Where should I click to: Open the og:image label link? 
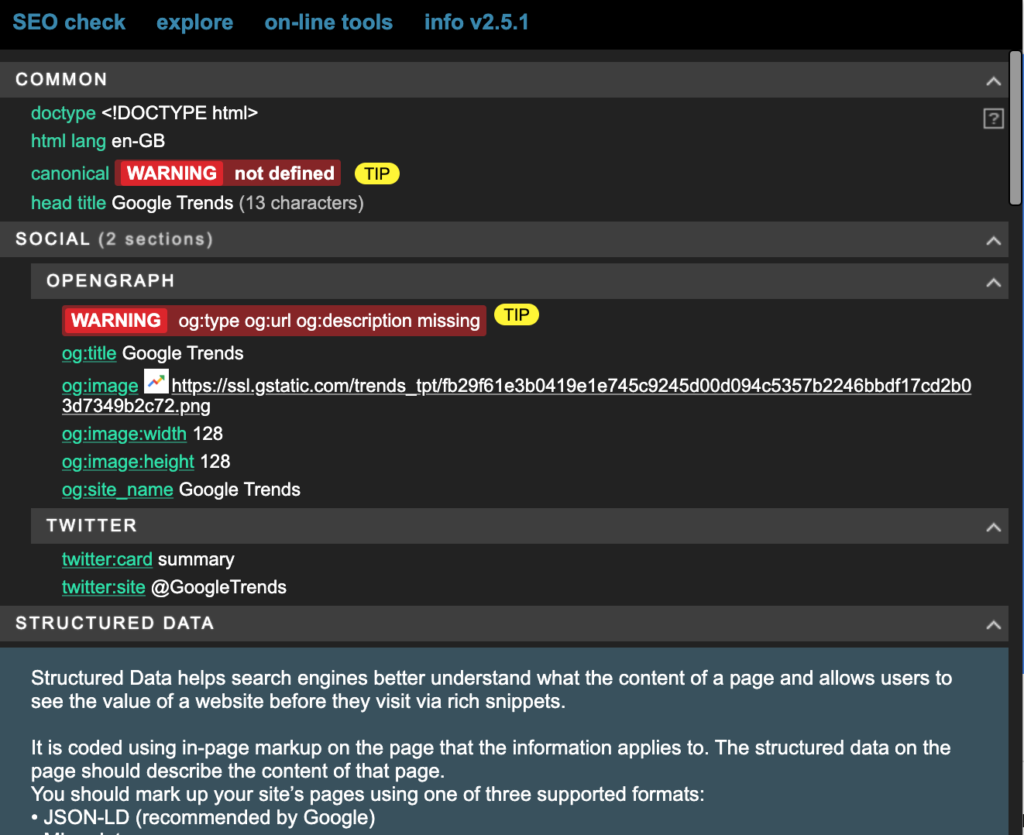pos(100,386)
